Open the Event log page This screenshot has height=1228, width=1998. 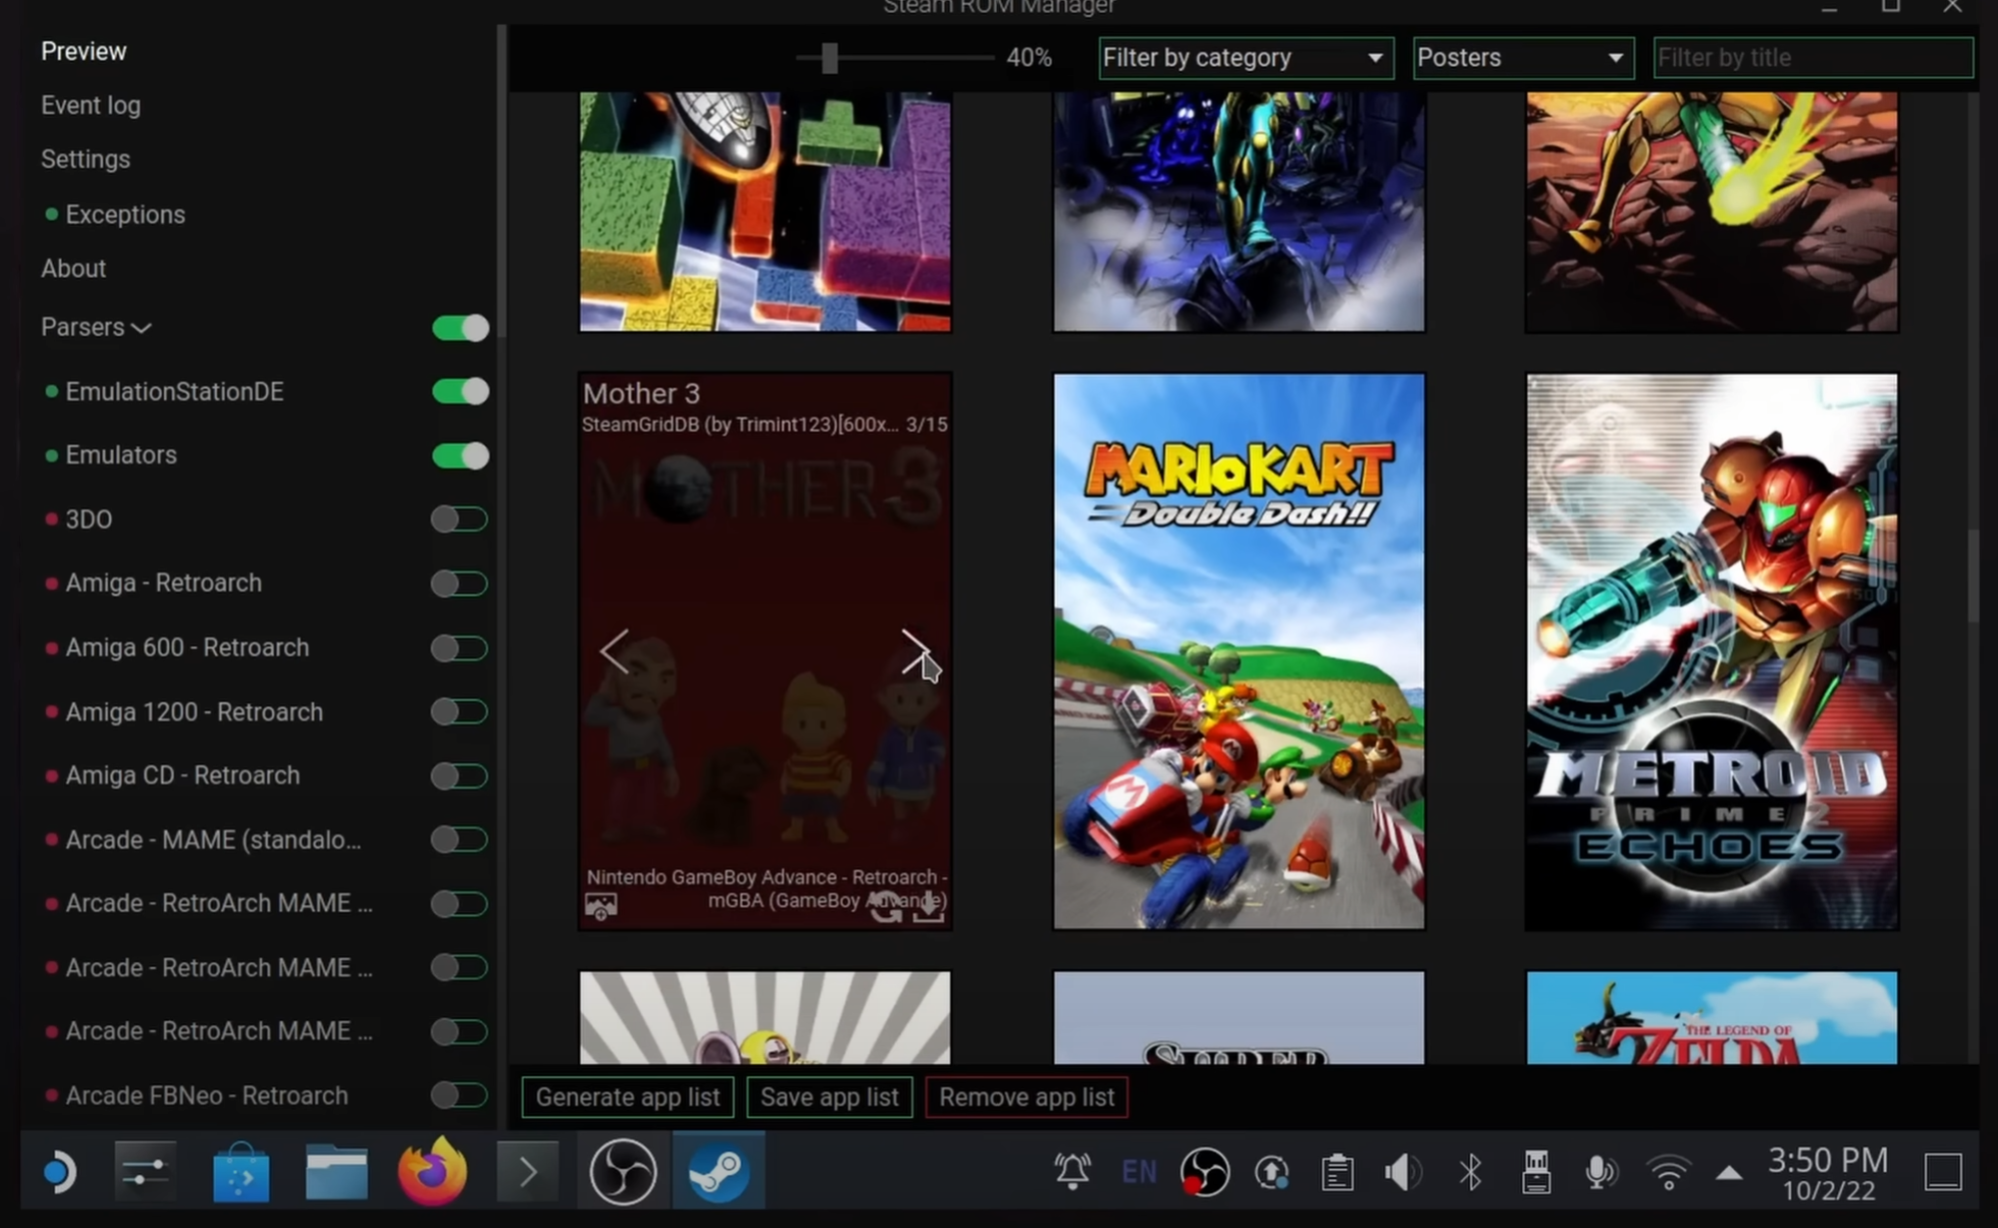91,105
